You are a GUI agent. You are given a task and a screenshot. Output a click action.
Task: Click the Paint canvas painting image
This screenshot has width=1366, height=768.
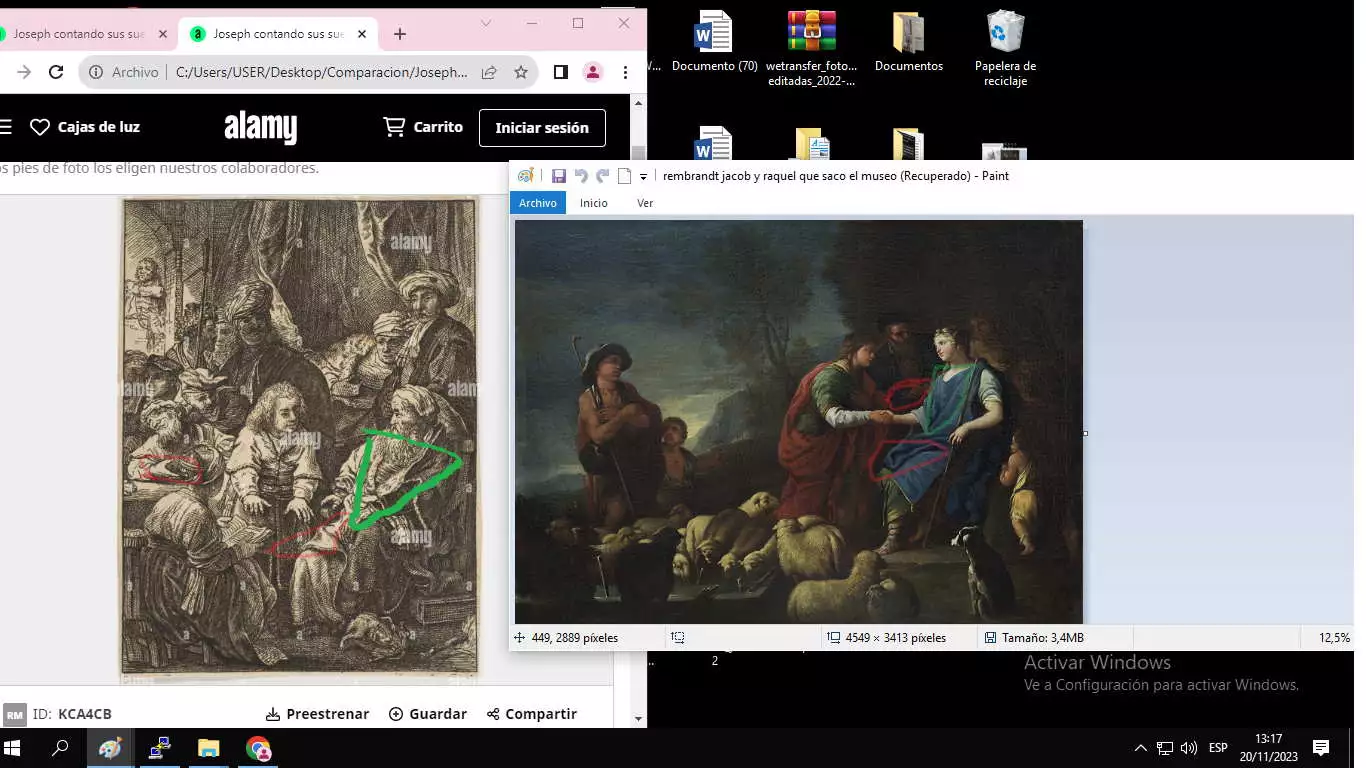click(x=798, y=421)
